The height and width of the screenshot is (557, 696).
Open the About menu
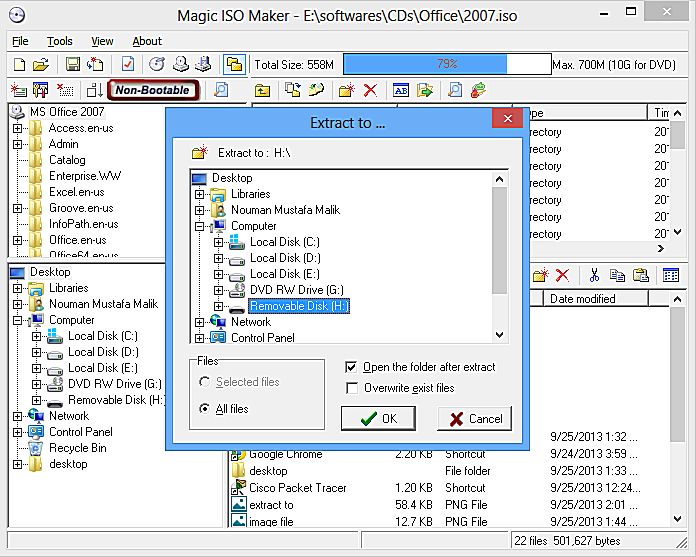[147, 41]
